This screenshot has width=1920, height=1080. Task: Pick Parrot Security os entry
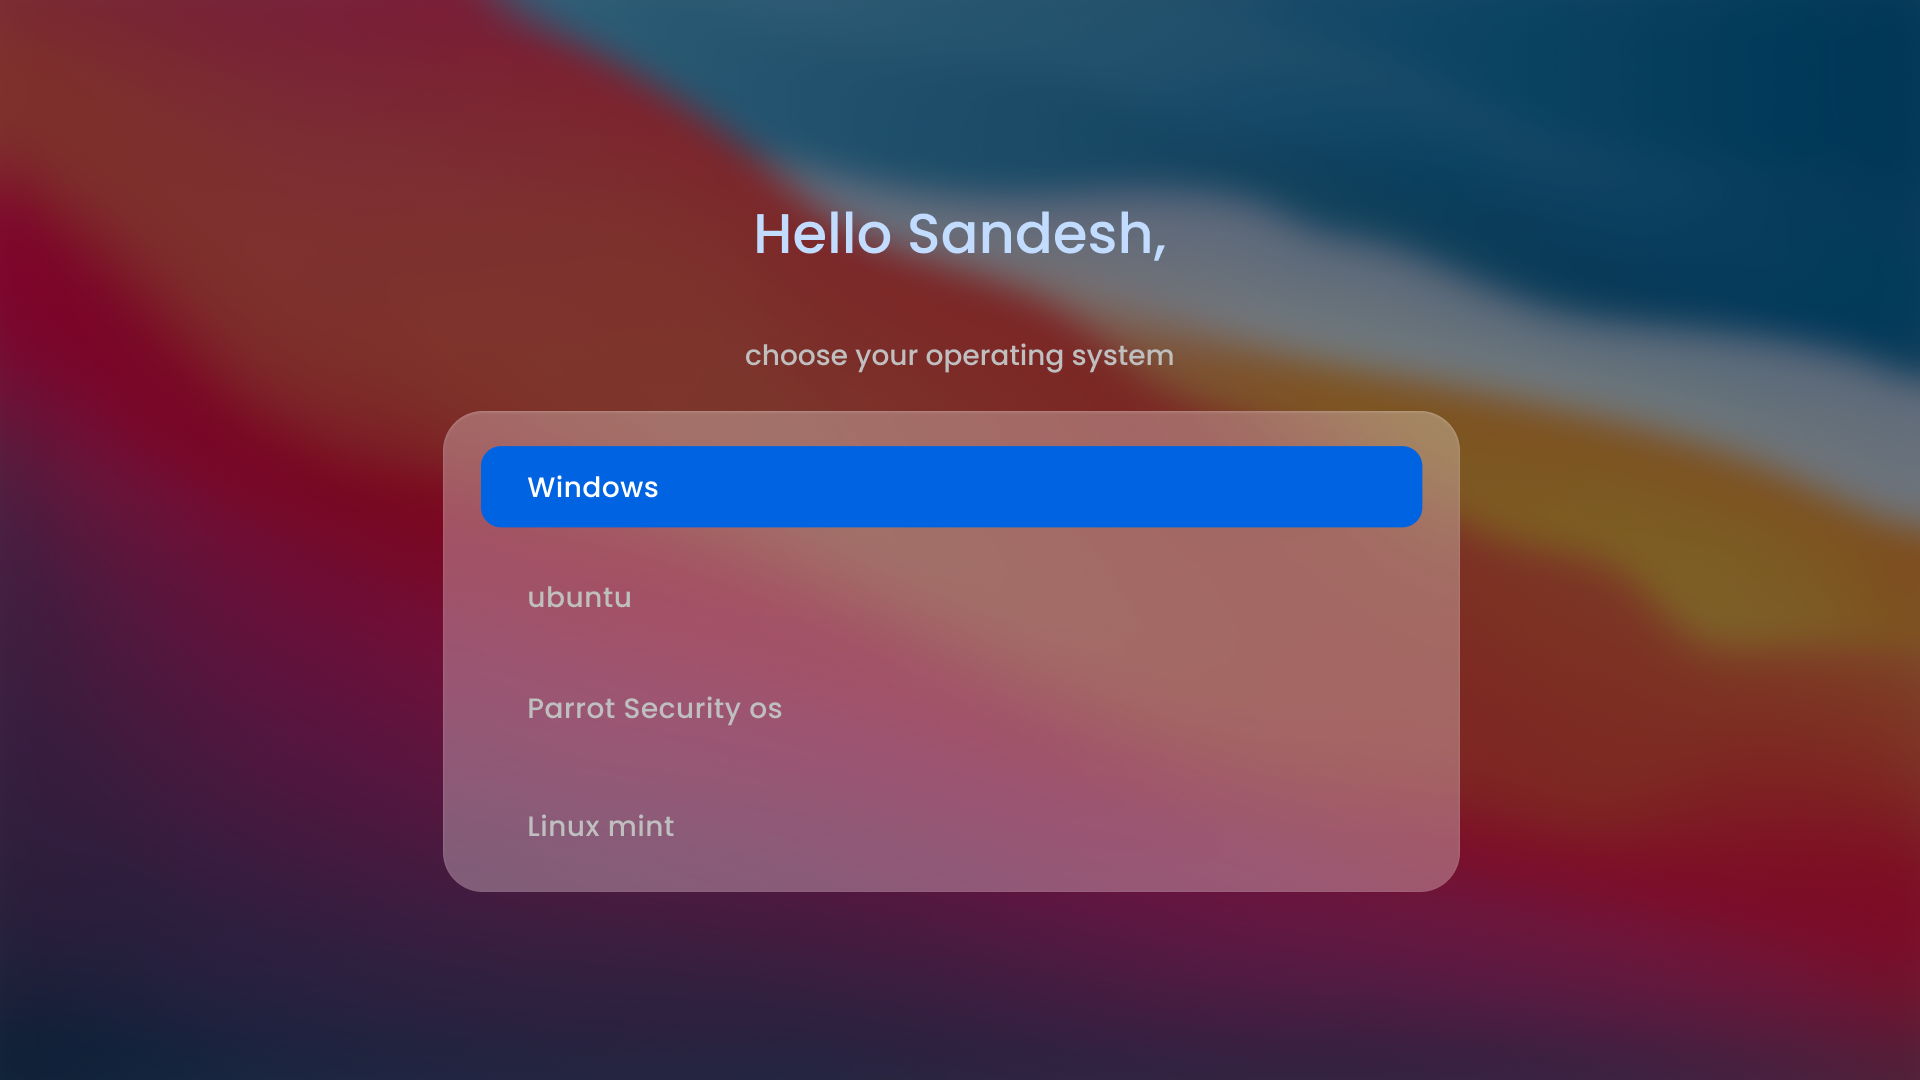(951, 708)
